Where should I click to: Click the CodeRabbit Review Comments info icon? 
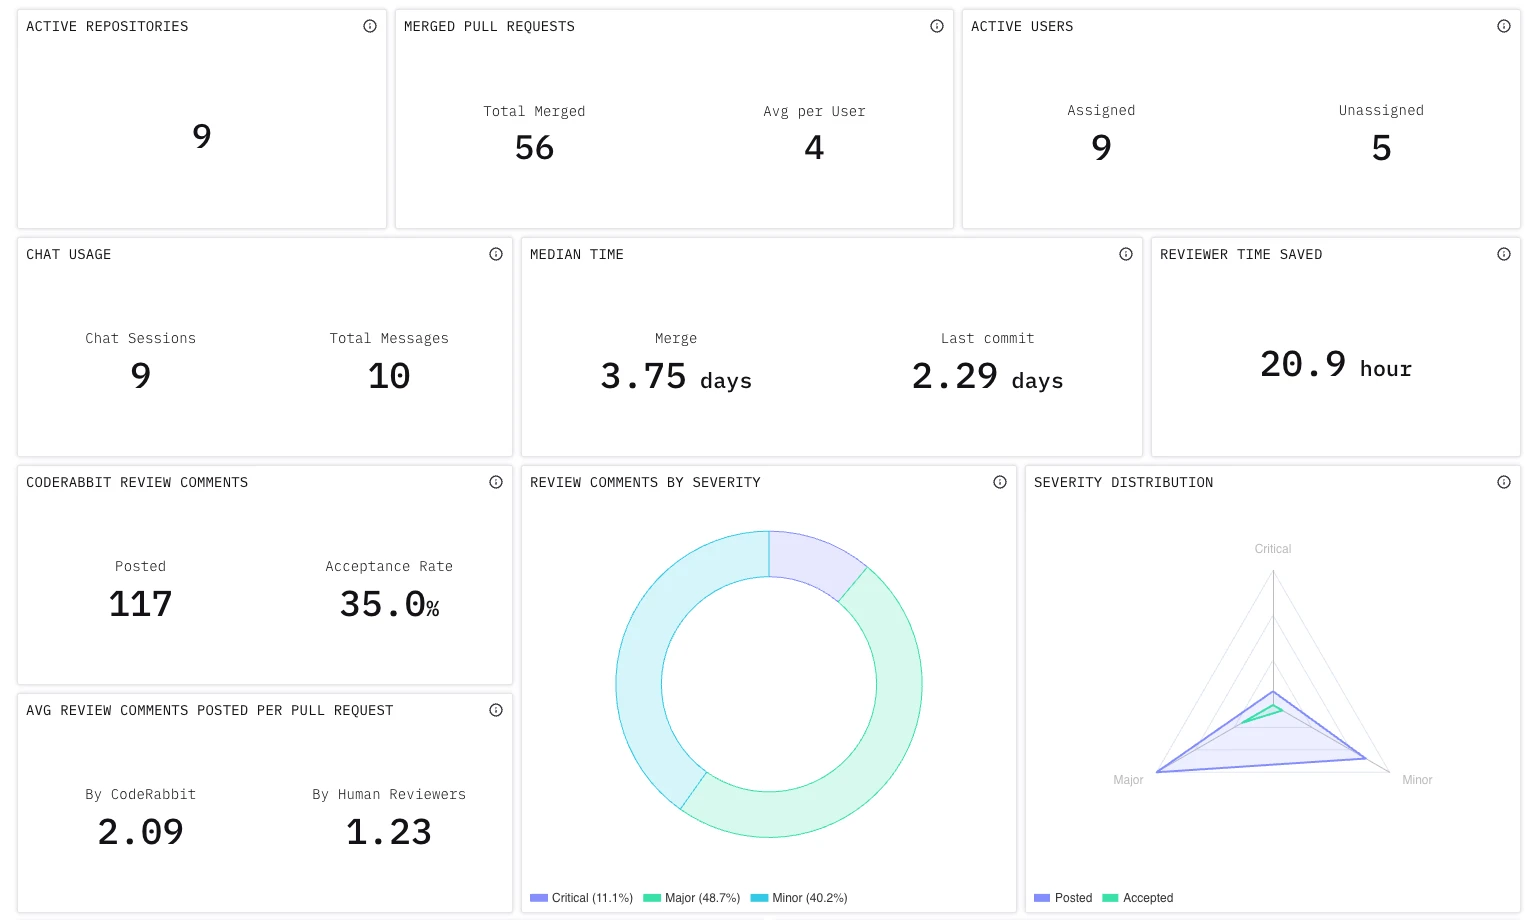[496, 482]
